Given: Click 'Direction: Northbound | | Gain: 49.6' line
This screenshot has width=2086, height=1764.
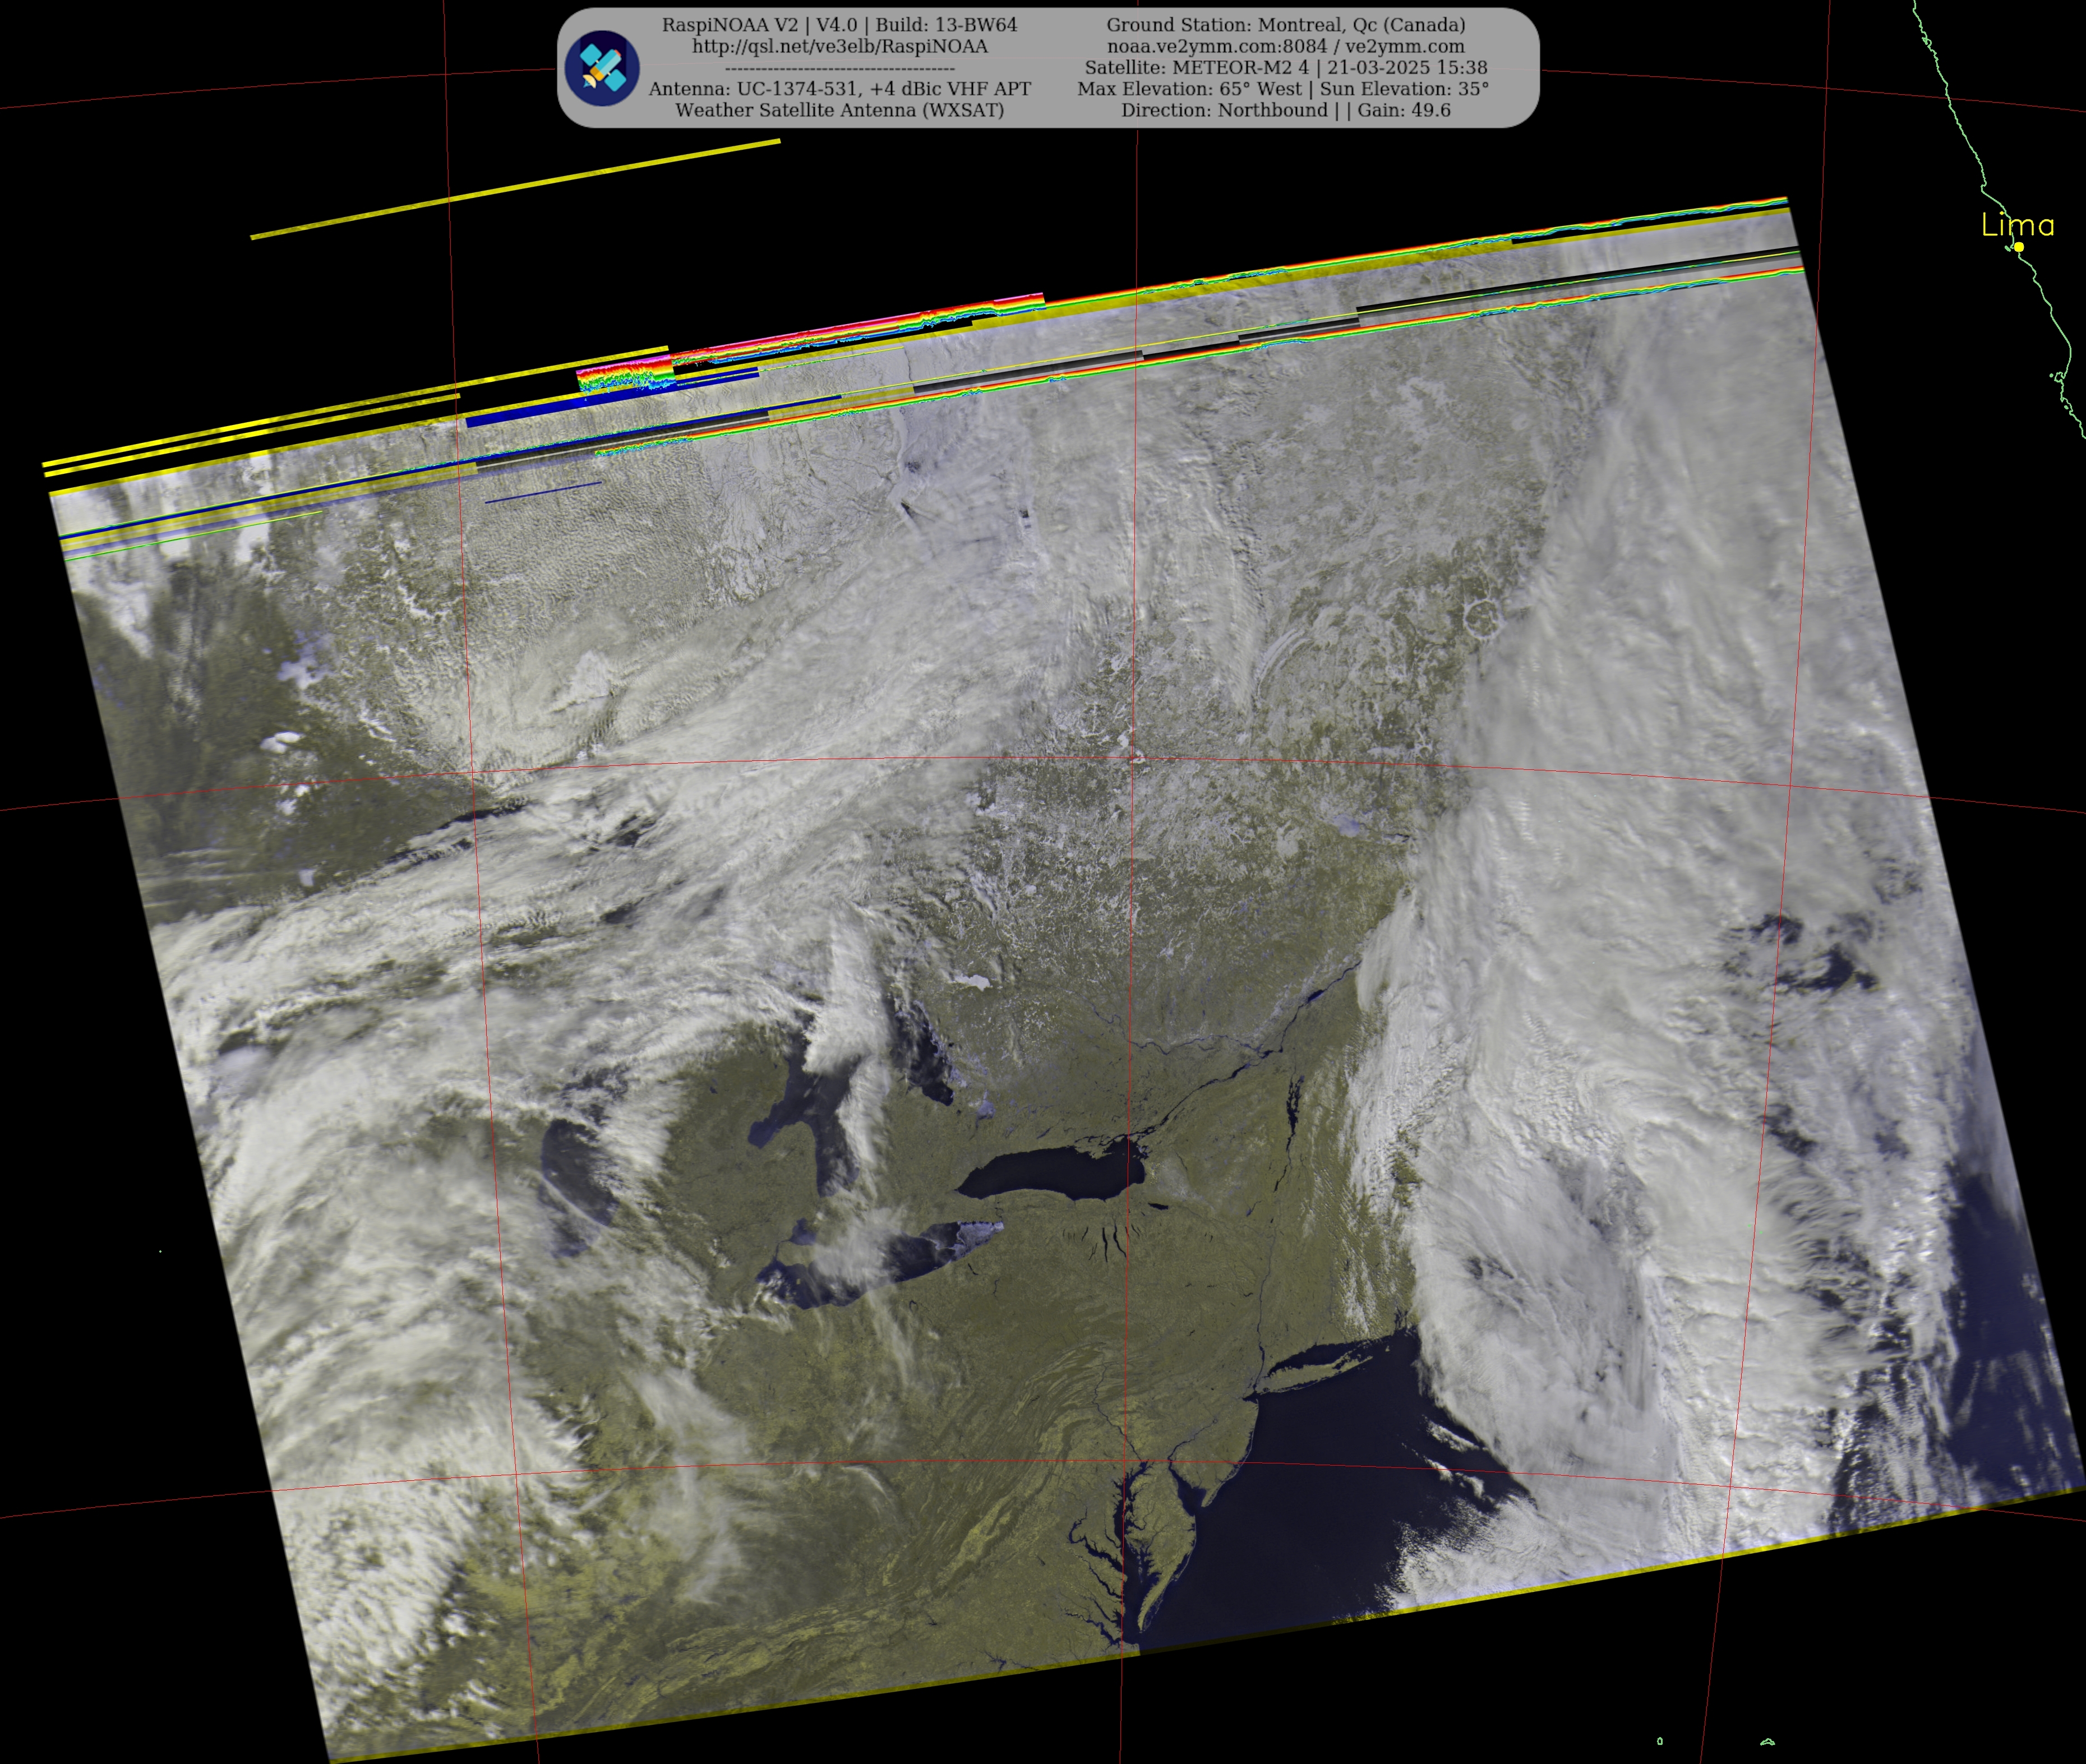Looking at the screenshot, I should coord(1285,110).
